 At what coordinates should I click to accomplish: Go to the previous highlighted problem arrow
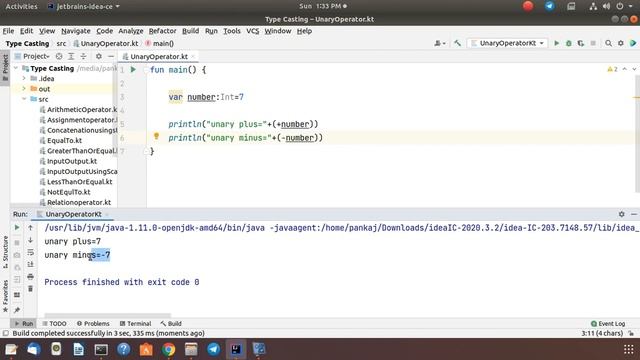(x=624, y=69)
